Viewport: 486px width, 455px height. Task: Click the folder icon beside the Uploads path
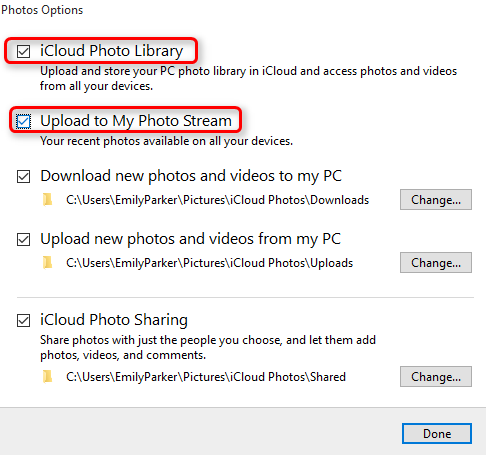(47, 263)
